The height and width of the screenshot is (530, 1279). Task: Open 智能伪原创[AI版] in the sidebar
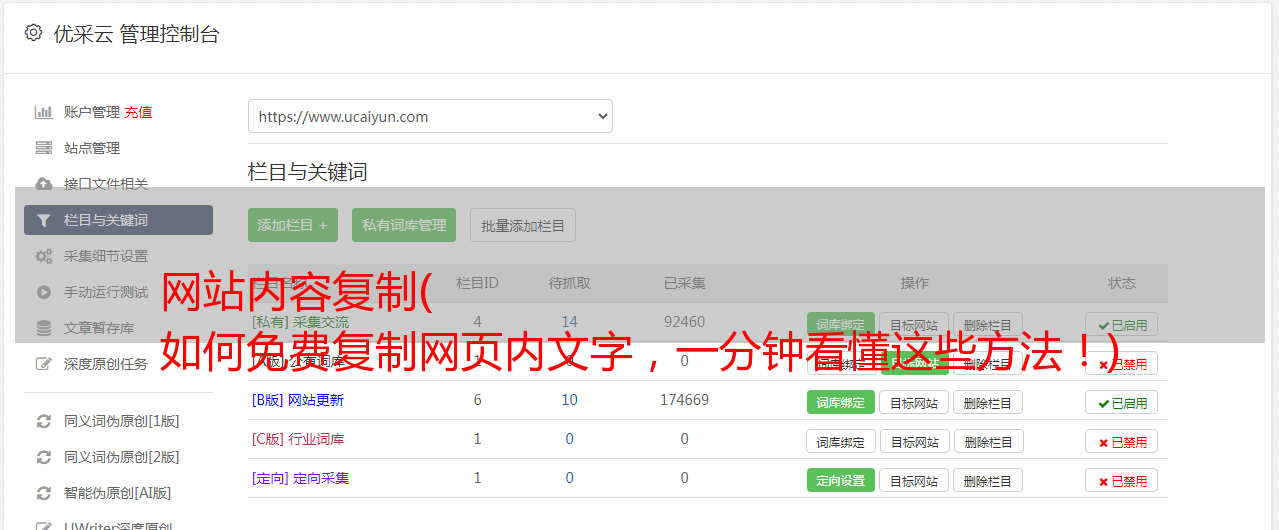pos(118,493)
